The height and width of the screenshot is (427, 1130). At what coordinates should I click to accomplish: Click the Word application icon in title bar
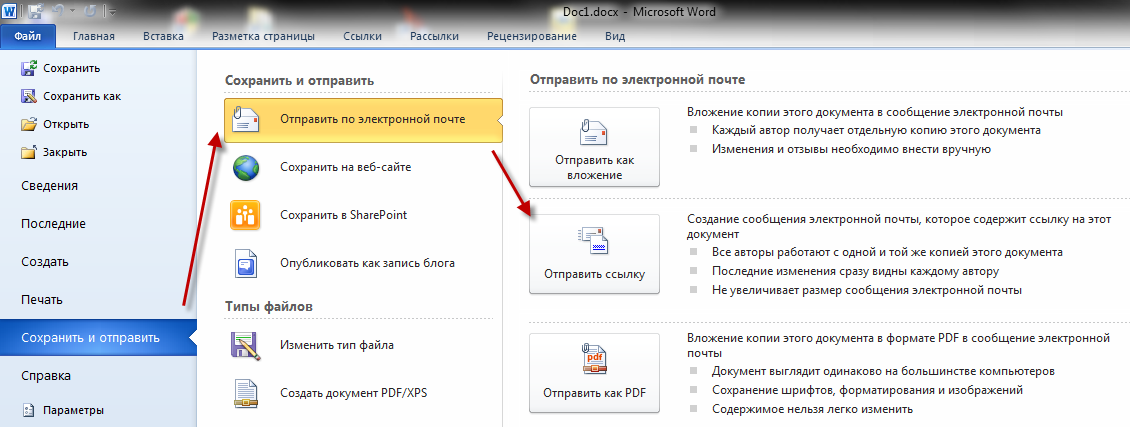(10, 12)
